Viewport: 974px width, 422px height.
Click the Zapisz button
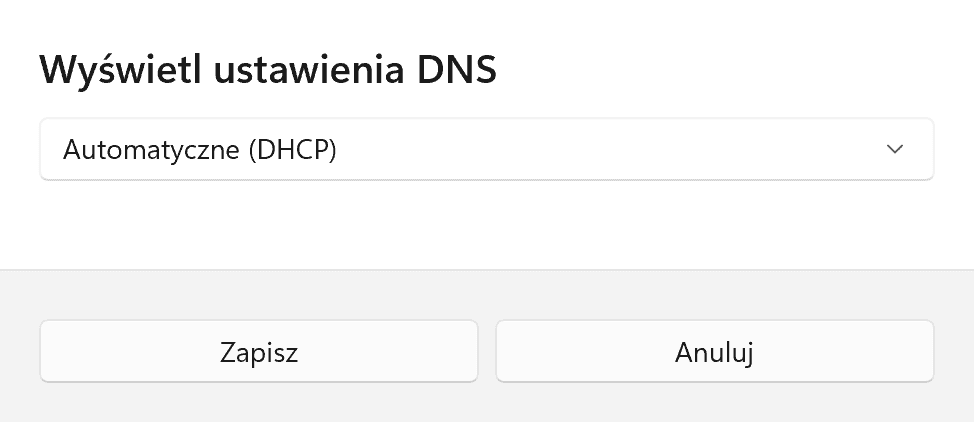pos(259,351)
